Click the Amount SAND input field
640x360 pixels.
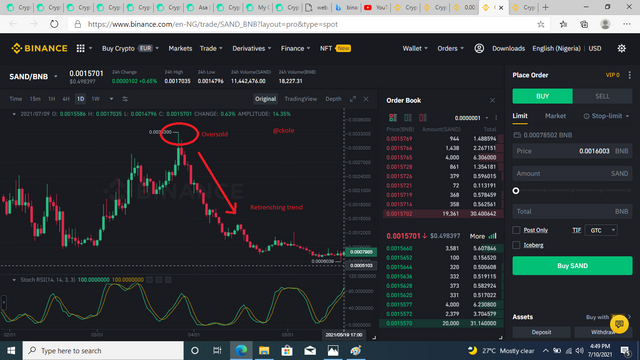coord(572,173)
